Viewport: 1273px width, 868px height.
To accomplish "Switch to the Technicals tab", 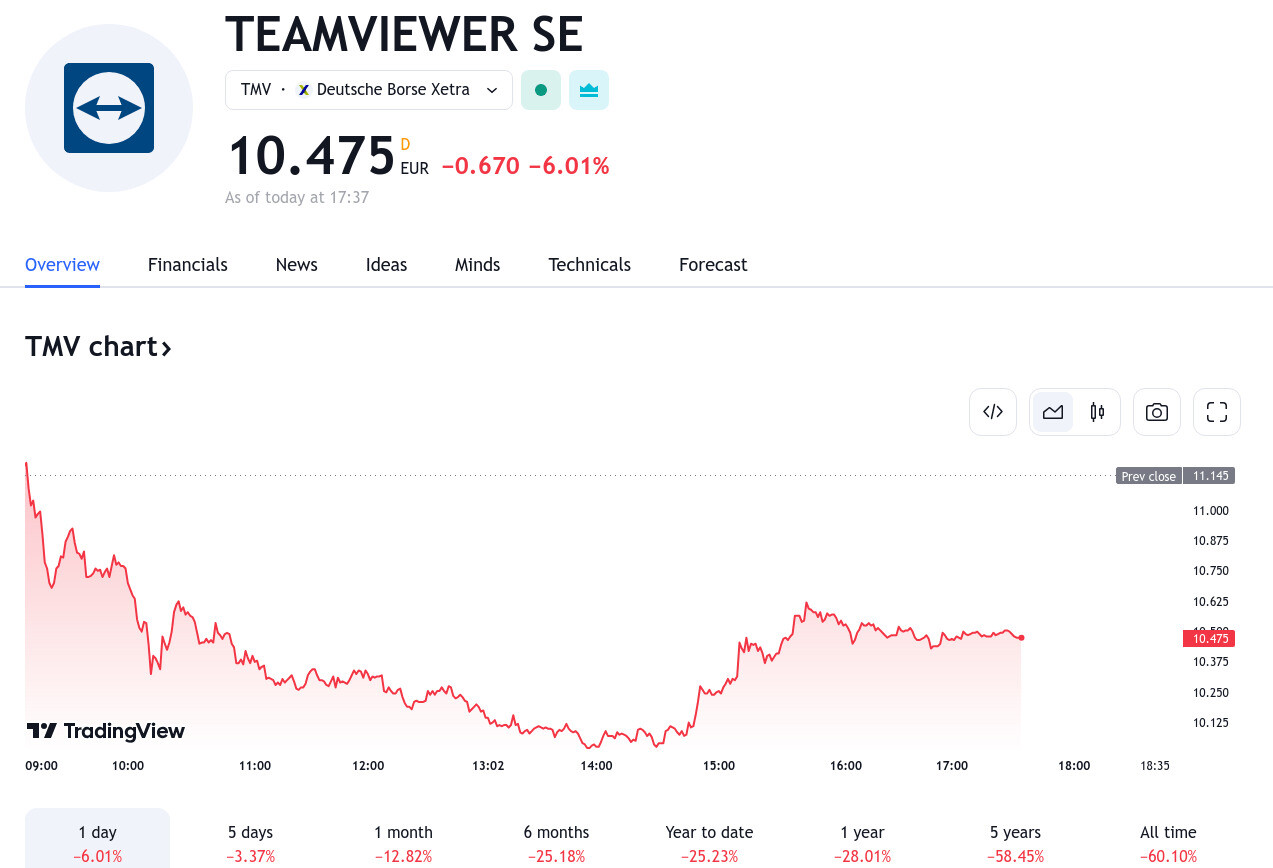I will pos(590,265).
